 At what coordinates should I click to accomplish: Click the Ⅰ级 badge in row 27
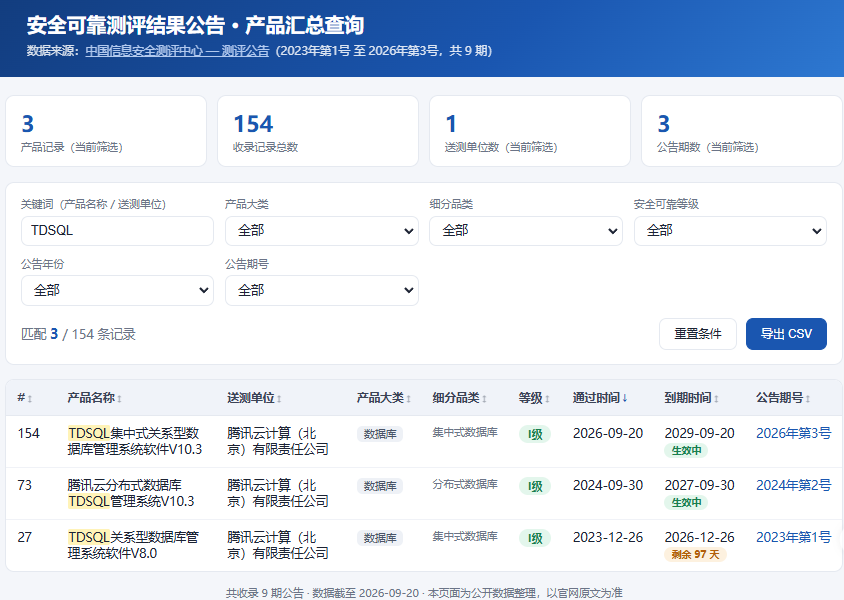[x=534, y=538]
